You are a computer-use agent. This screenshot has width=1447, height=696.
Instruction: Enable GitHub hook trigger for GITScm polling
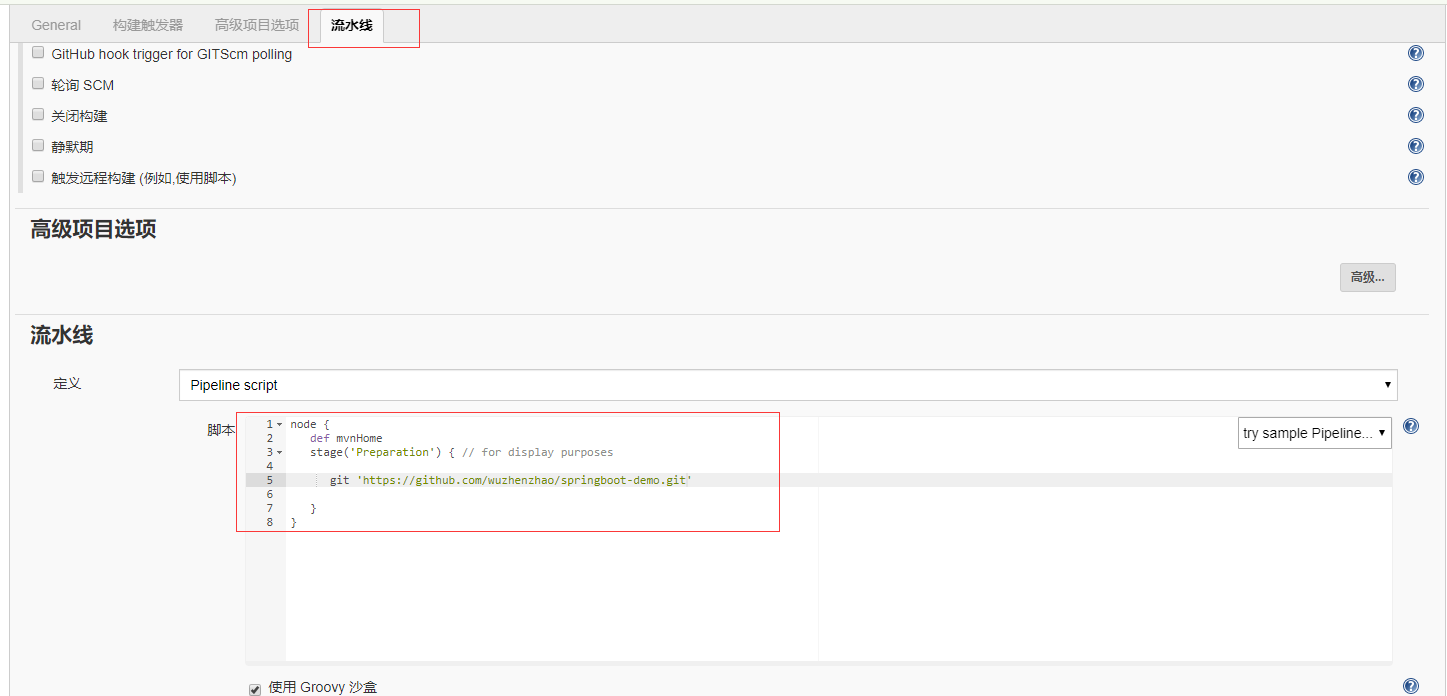click(38, 53)
